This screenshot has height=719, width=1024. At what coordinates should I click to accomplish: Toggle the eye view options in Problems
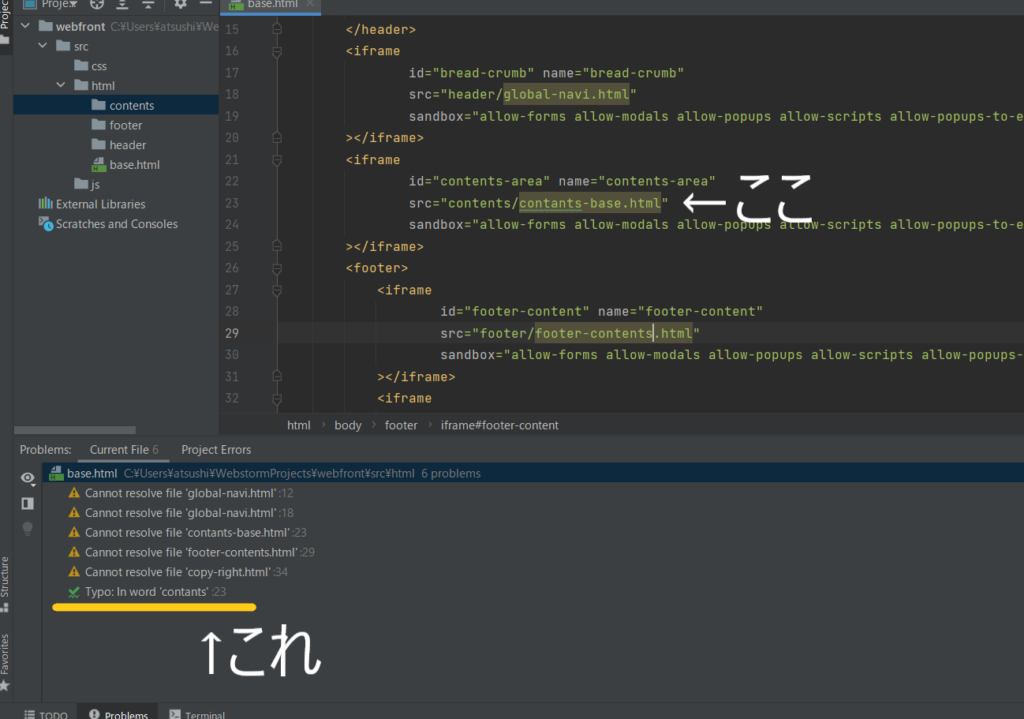point(27,478)
